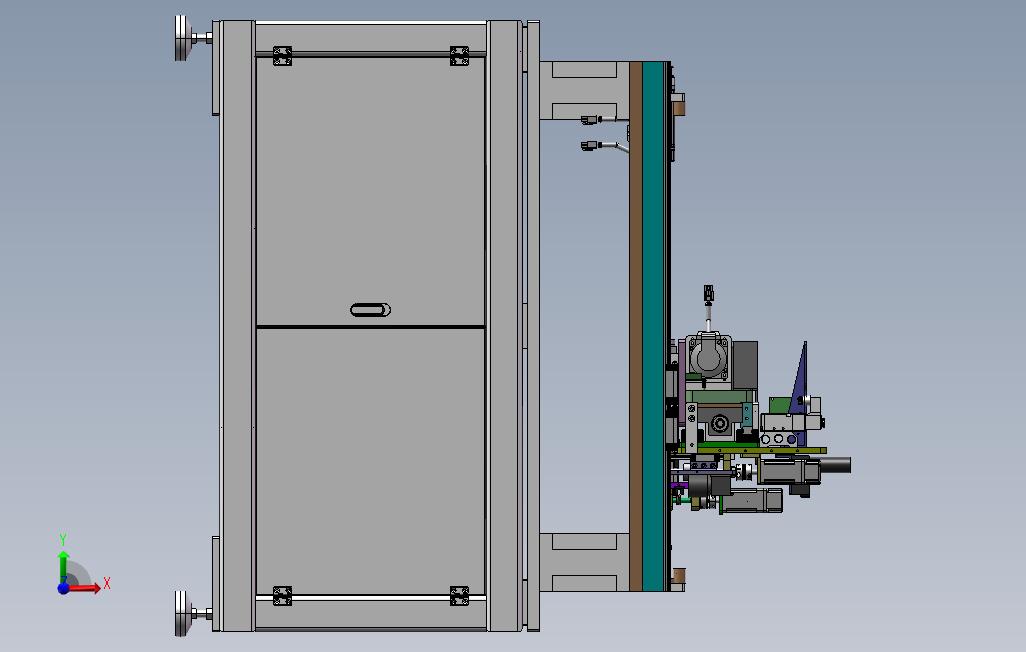Viewport: 1026px width, 652px height.
Task: Select the small connector above the motor housing
Action: pos(709,295)
